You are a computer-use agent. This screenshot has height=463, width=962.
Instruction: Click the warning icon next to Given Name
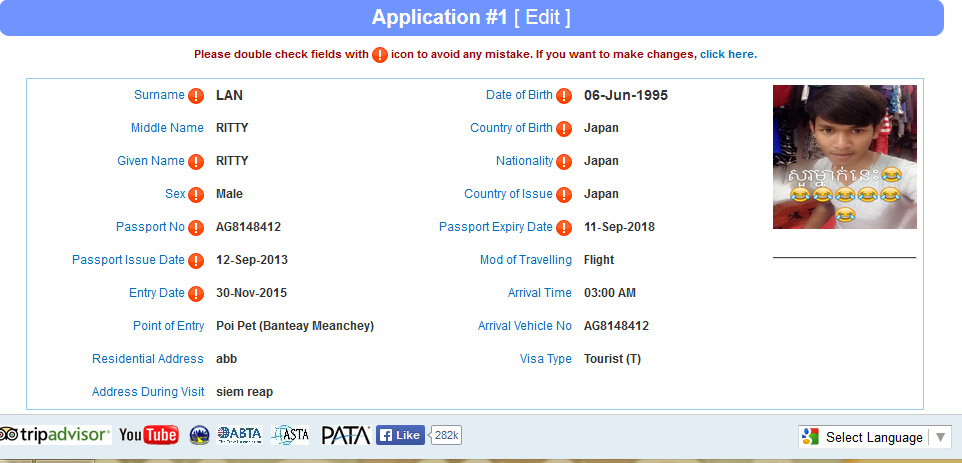click(196, 162)
